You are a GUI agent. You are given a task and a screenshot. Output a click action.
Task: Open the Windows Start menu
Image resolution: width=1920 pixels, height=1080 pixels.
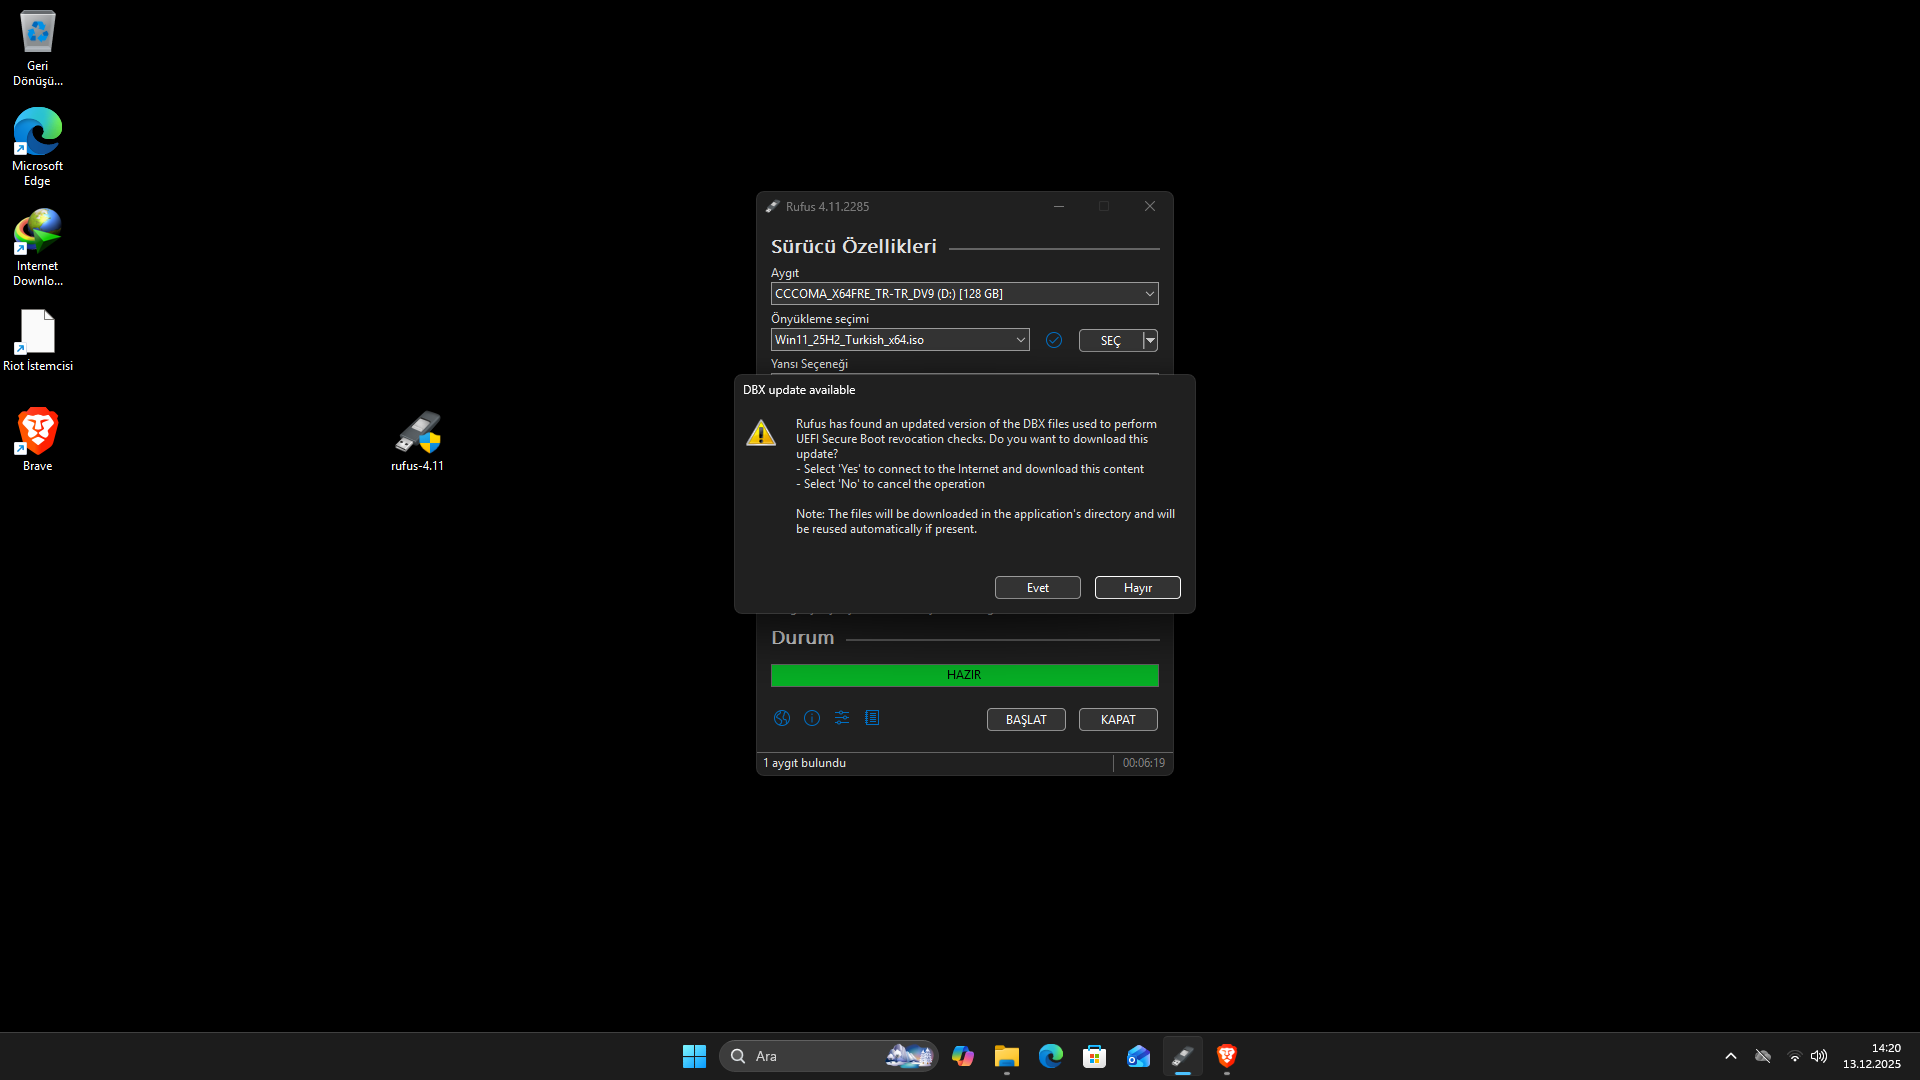[694, 1056]
